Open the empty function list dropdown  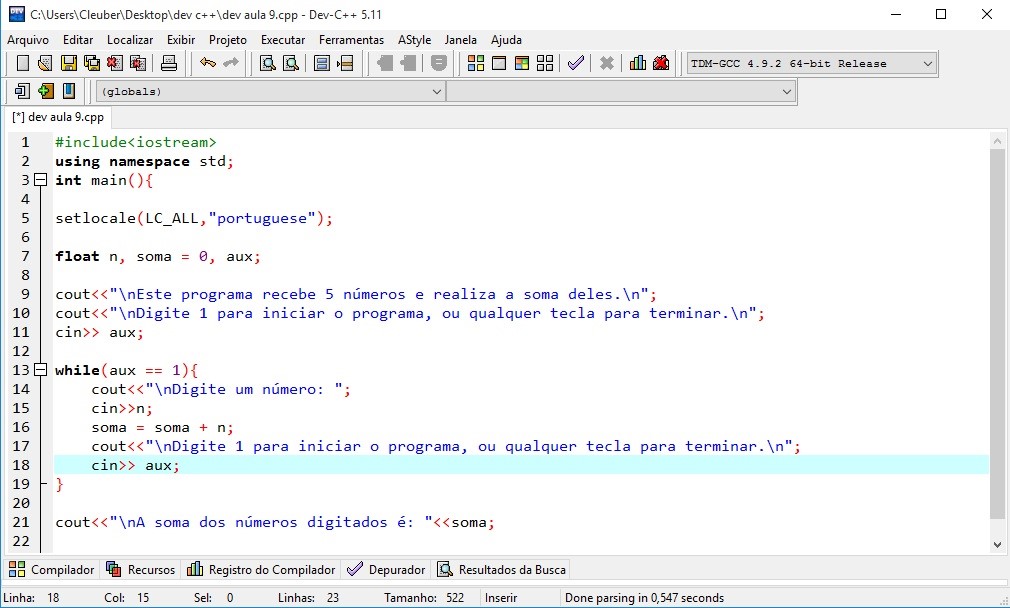[621, 91]
